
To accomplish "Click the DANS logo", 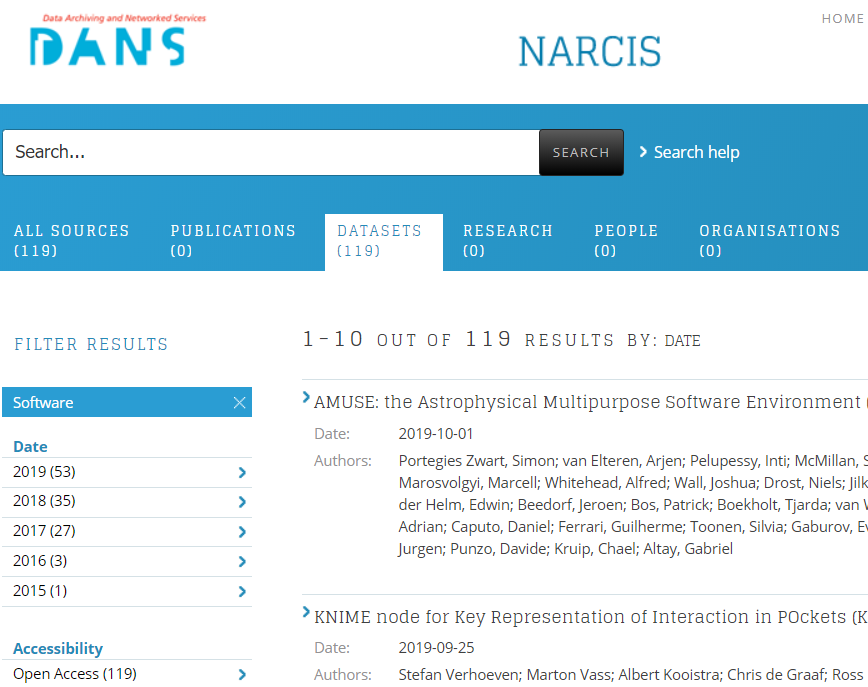I will (117, 40).
